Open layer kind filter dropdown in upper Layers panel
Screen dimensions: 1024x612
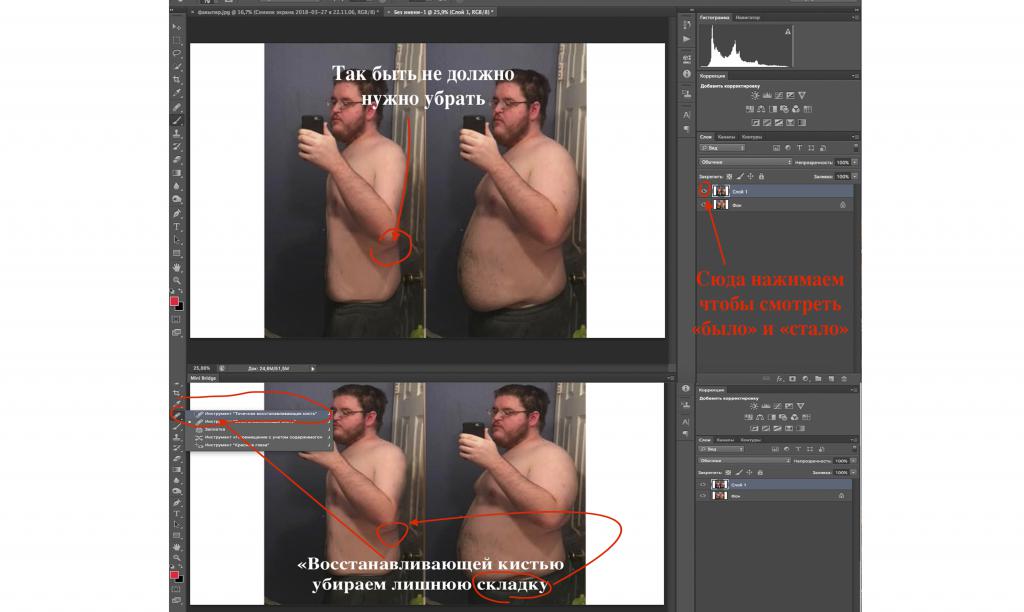pos(722,148)
